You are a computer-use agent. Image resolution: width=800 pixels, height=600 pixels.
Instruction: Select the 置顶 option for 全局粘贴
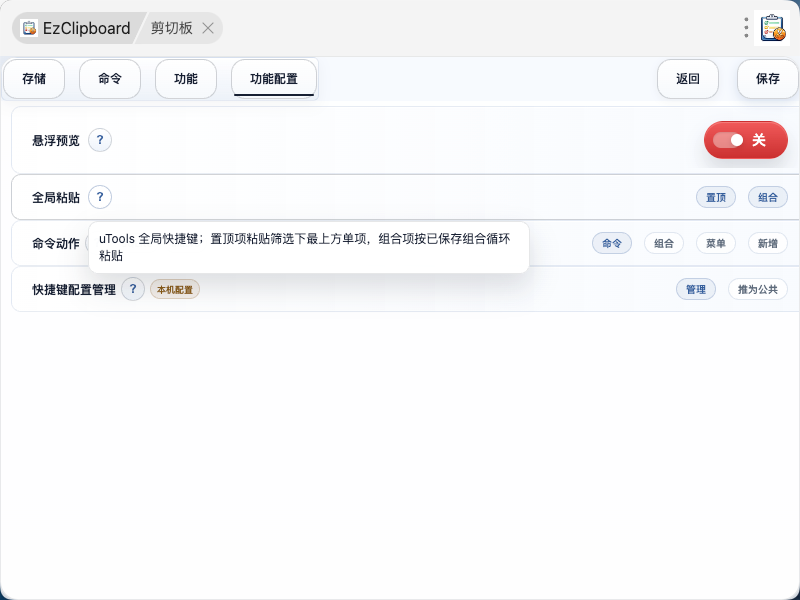pos(716,197)
